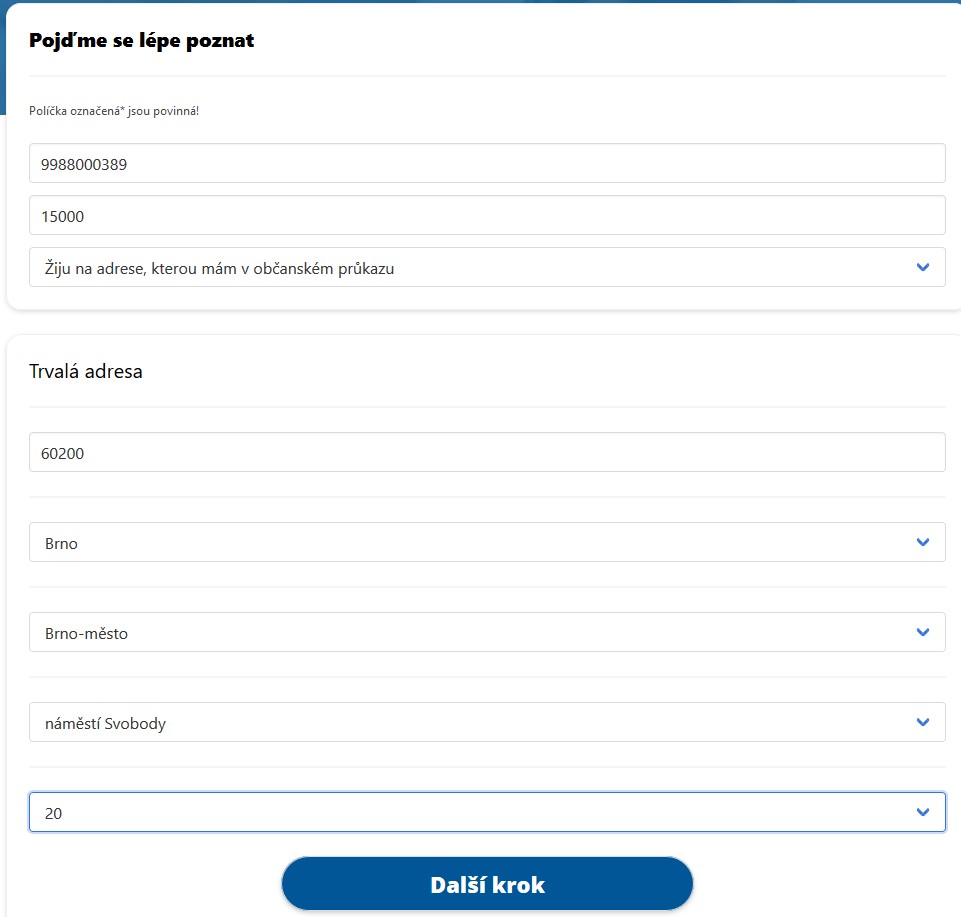This screenshot has width=961, height=917.
Task: Open the house number dropdown showing 20
Action: [487, 812]
